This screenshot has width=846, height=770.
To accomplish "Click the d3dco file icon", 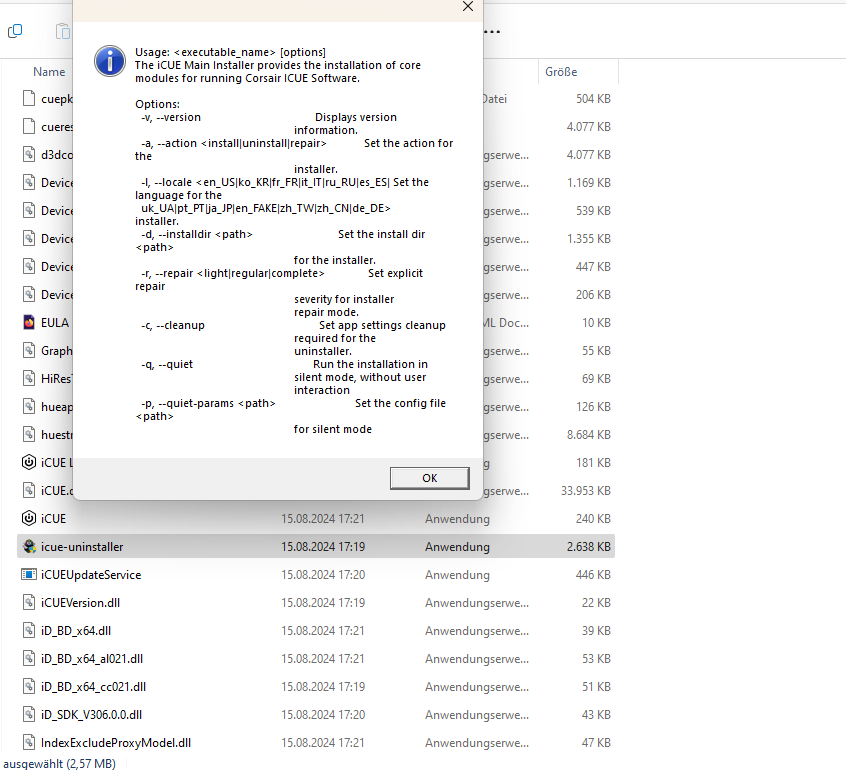I will click(29, 155).
